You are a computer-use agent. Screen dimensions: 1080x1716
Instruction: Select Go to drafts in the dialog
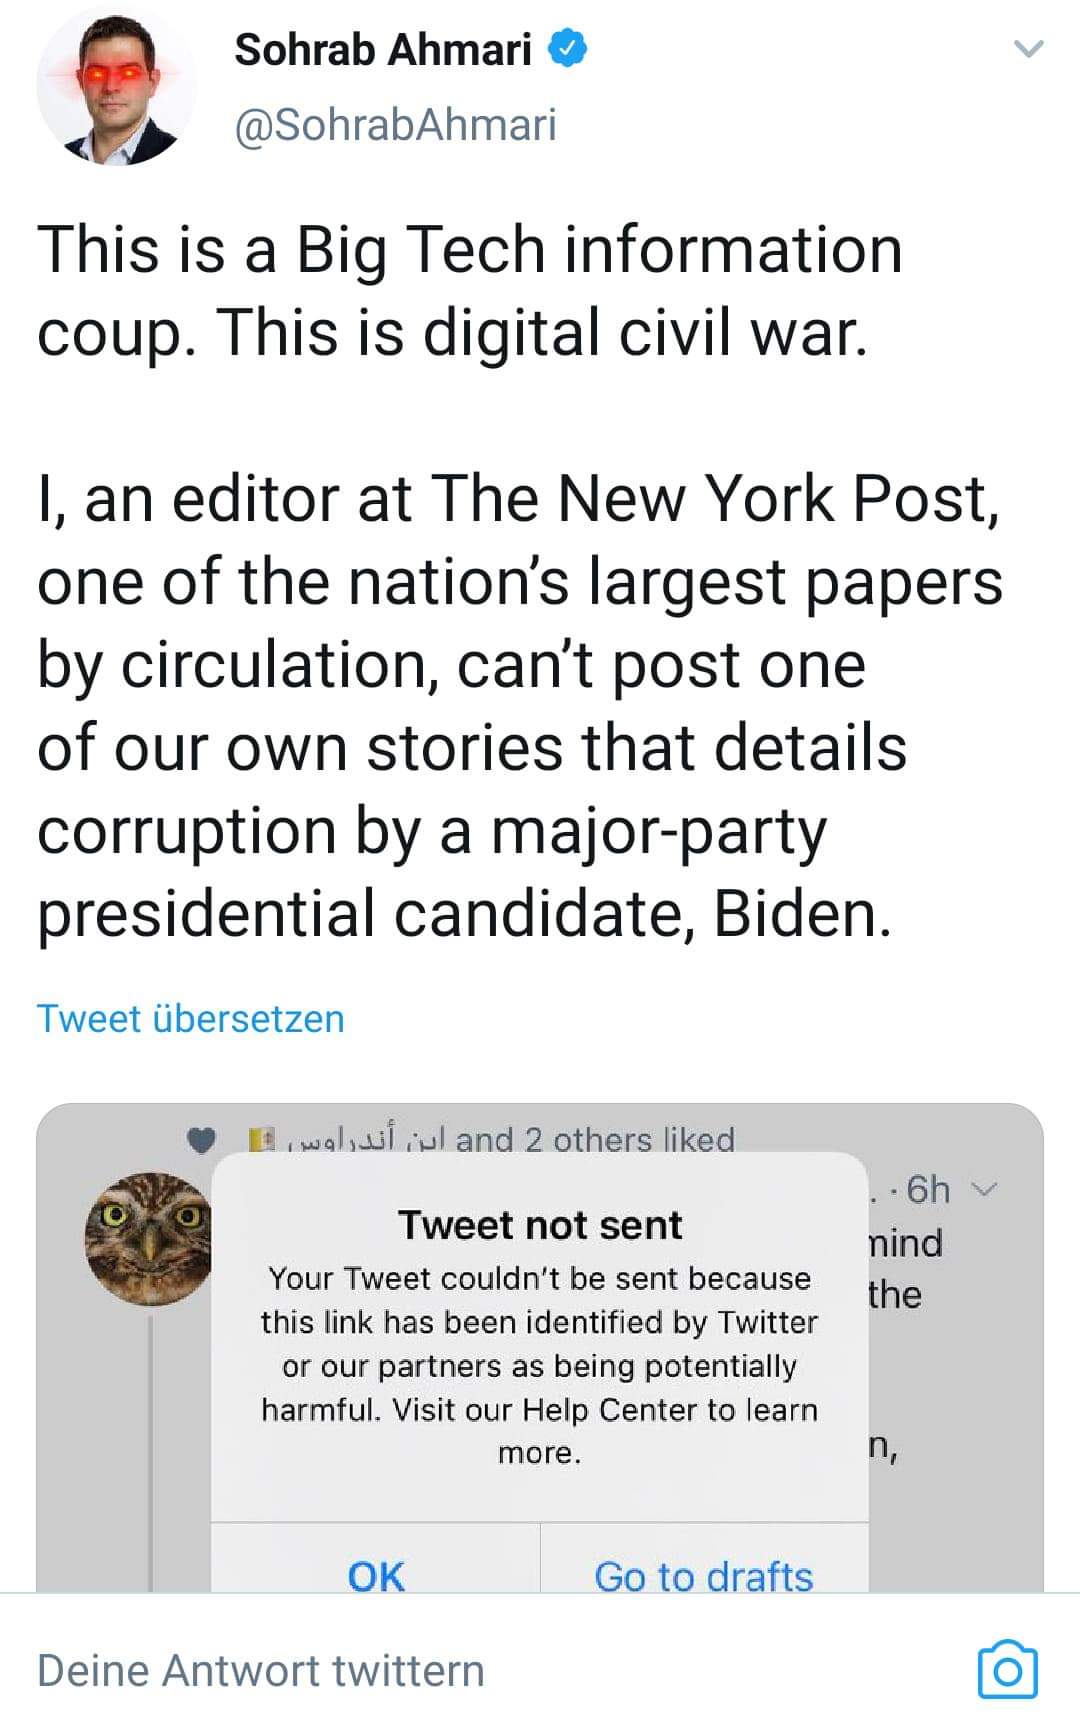tap(703, 1575)
